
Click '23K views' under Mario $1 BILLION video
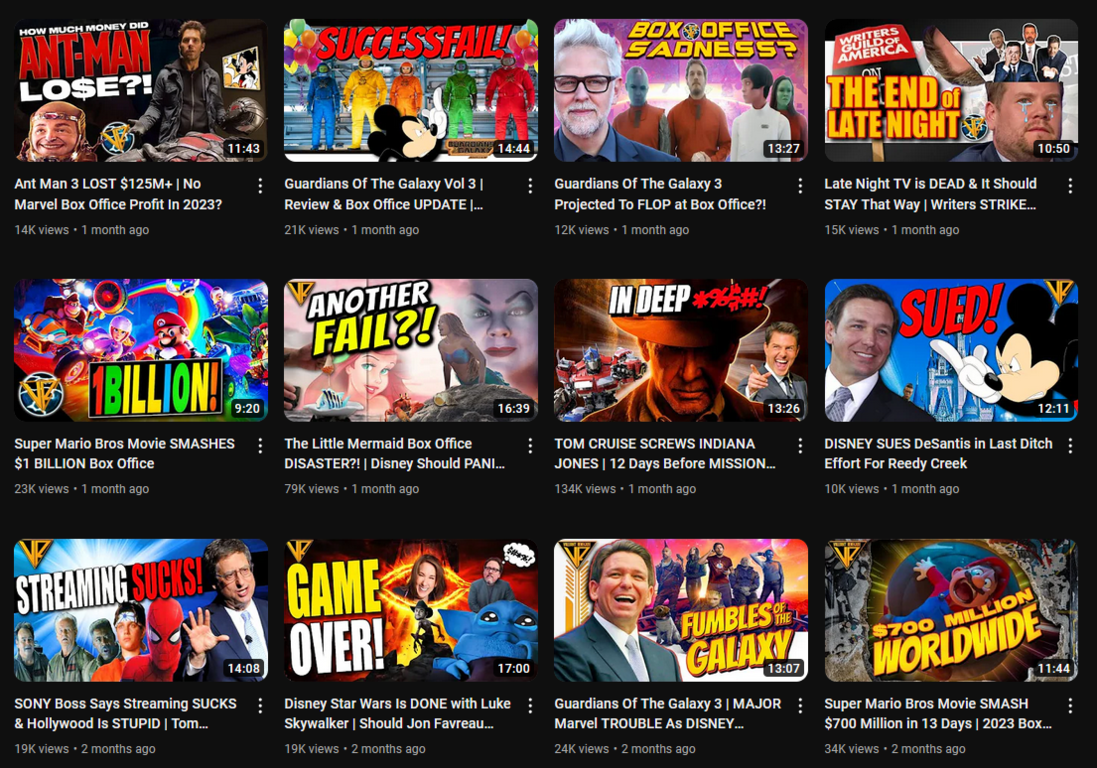point(41,489)
